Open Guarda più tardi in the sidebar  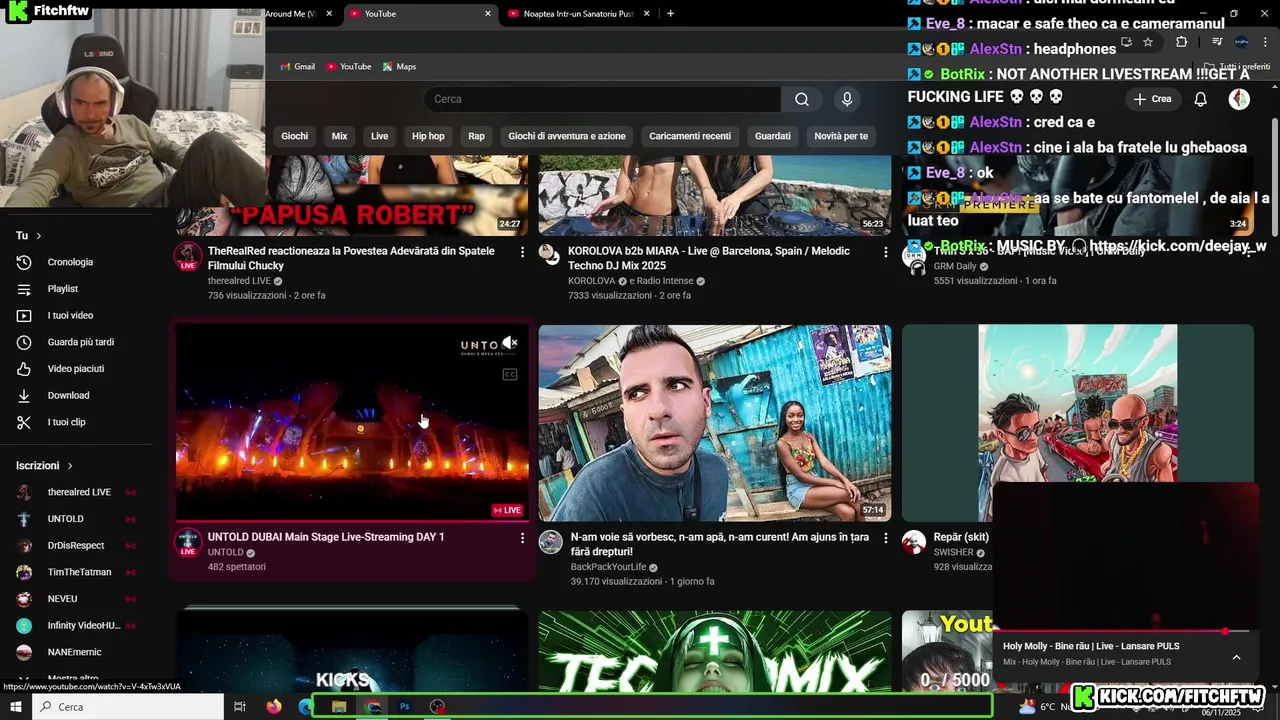[x=80, y=342]
